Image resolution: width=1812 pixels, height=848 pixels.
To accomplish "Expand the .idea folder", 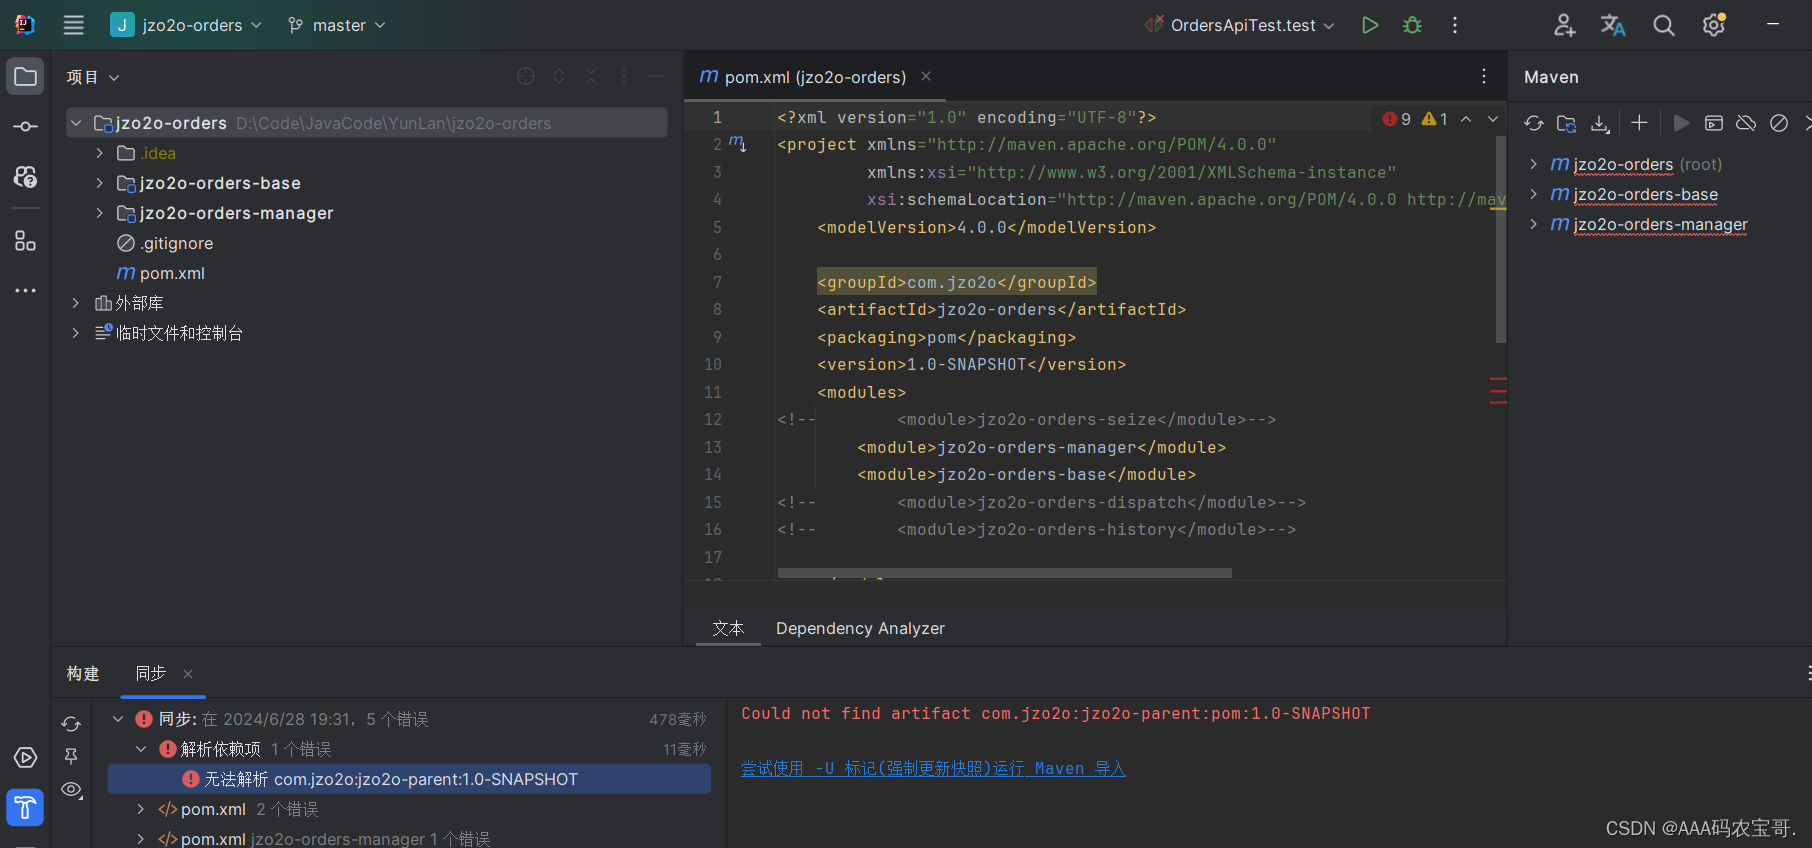I will point(99,153).
